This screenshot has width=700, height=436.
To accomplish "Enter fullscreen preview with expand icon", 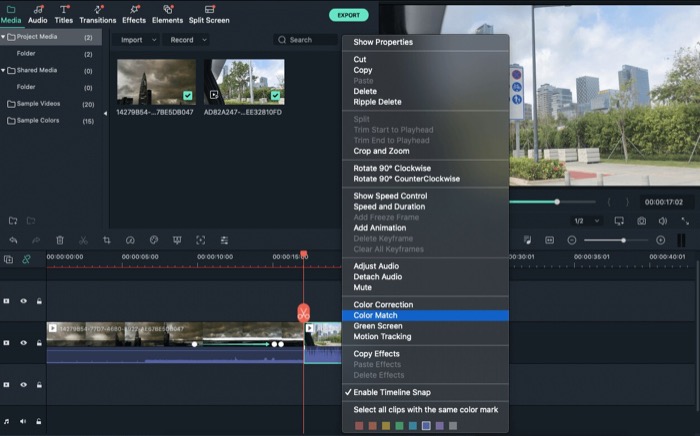I will [x=685, y=221].
